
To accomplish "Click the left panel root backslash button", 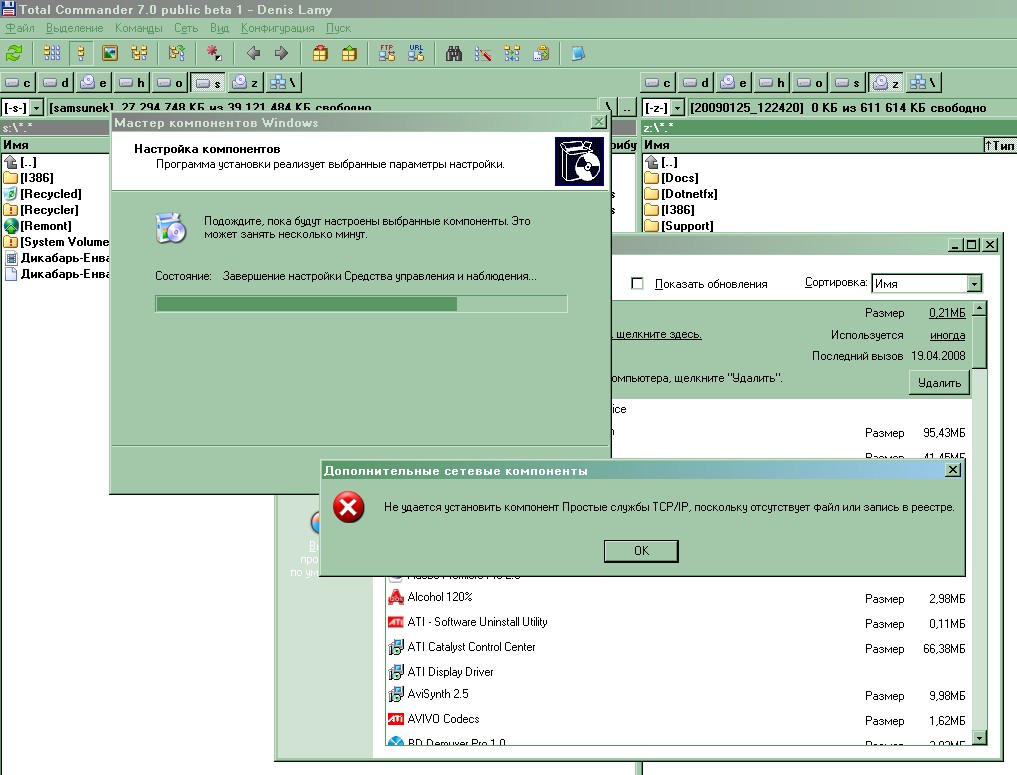I will click(x=607, y=108).
